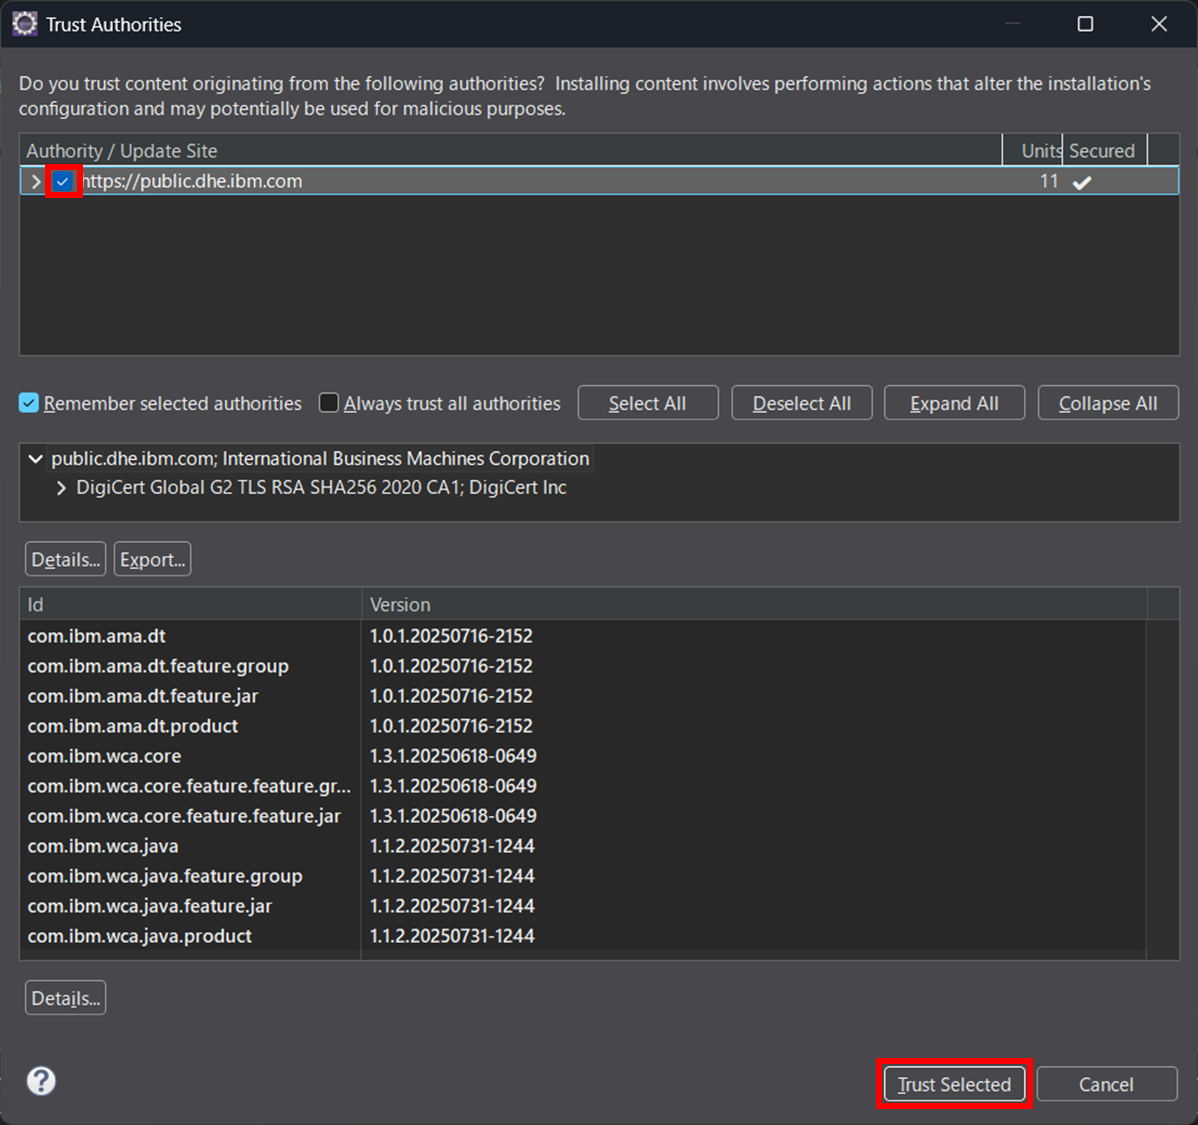This screenshot has height=1125, width=1198.
Task: Click the Select All button
Action: (647, 404)
